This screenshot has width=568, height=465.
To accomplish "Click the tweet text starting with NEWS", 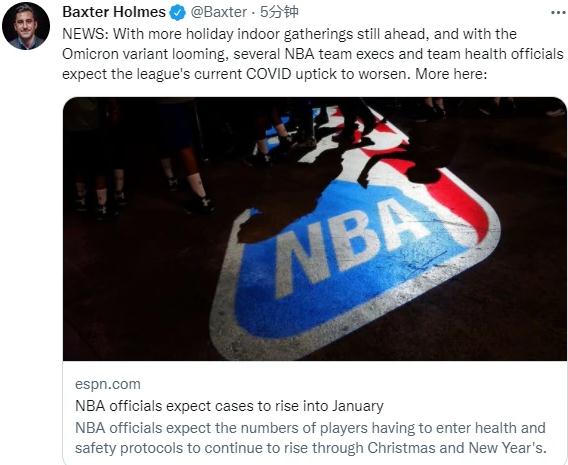I will pyautogui.click(x=313, y=54).
